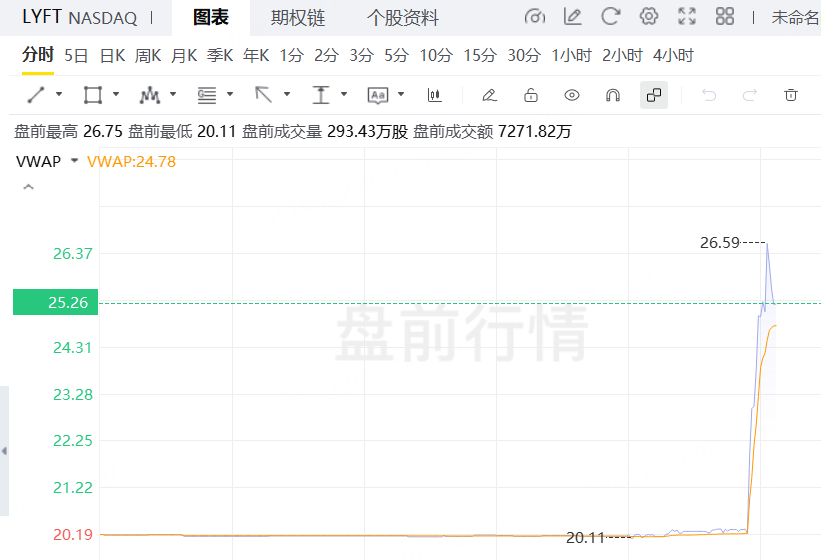This screenshot has height=560, width=821.
Task: Select the 1分 timeframe
Action: (x=292, y=55)
